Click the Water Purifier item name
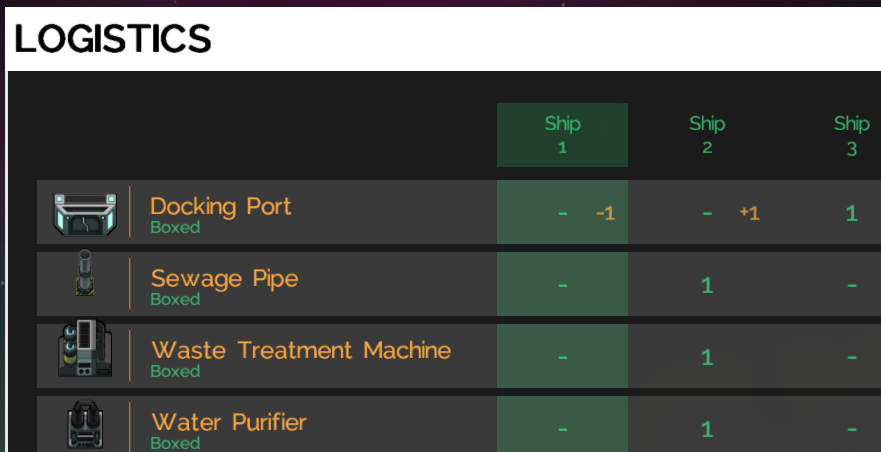The image size is (881, 452). click(x=229, y=422)
